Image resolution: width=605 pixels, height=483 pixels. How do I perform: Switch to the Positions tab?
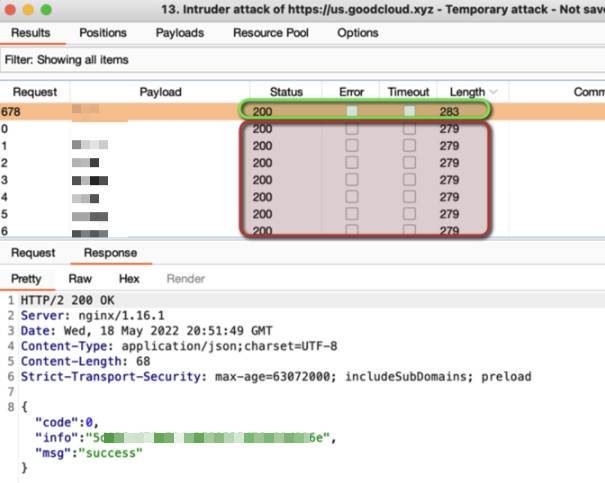click(103, 33)
